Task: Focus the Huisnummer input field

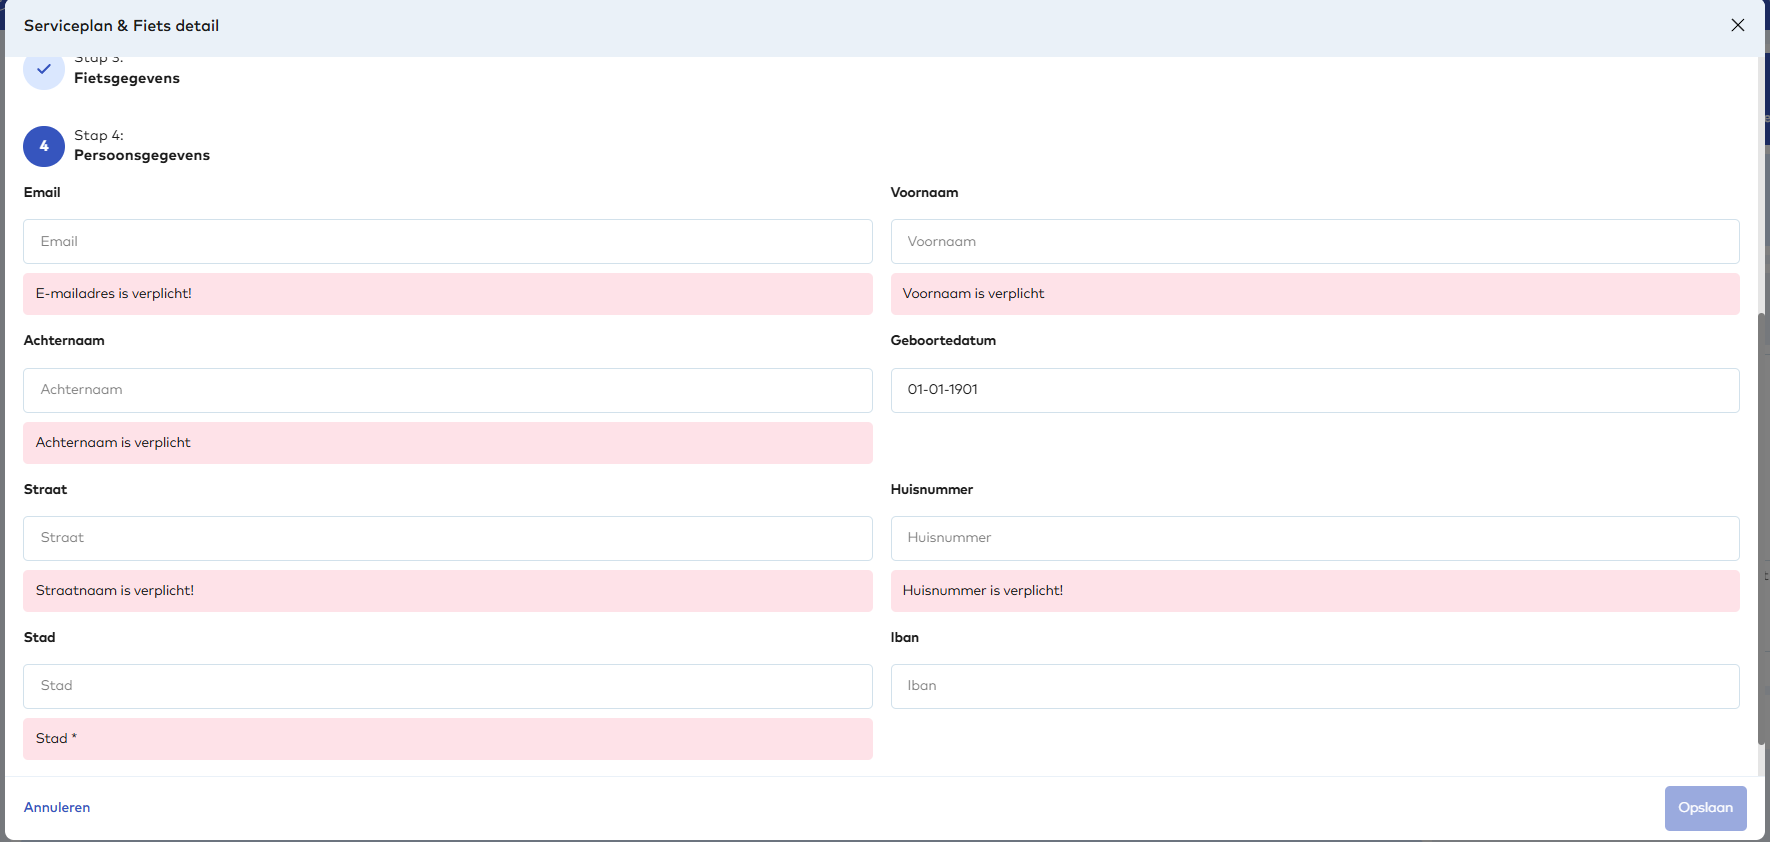Action: coord(1315,538)
